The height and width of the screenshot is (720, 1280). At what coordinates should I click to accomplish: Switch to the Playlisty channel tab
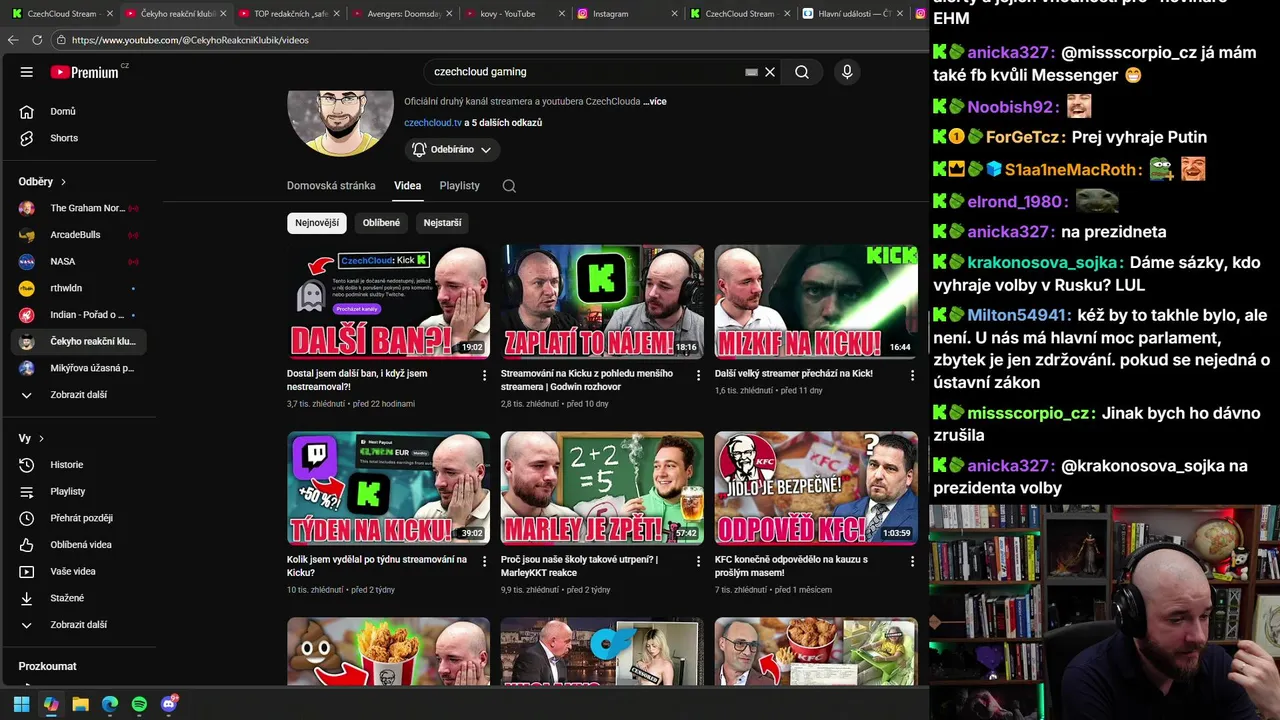pyautogui.click(x=460, y=186)
